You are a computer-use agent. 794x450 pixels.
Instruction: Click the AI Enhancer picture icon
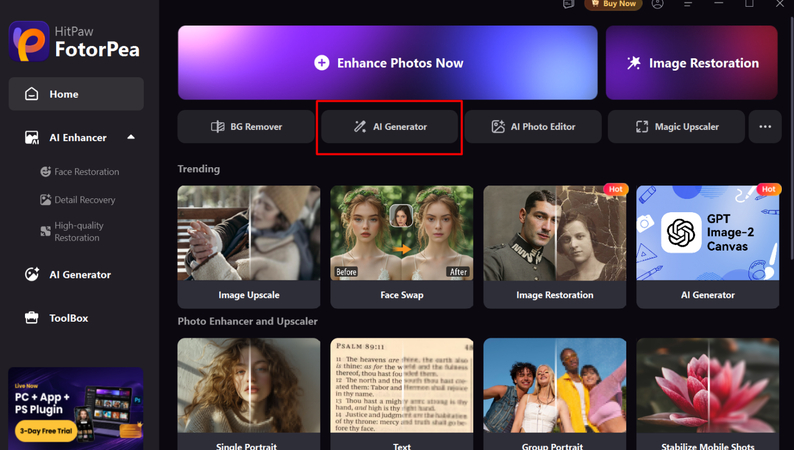[x=32, y=138]
